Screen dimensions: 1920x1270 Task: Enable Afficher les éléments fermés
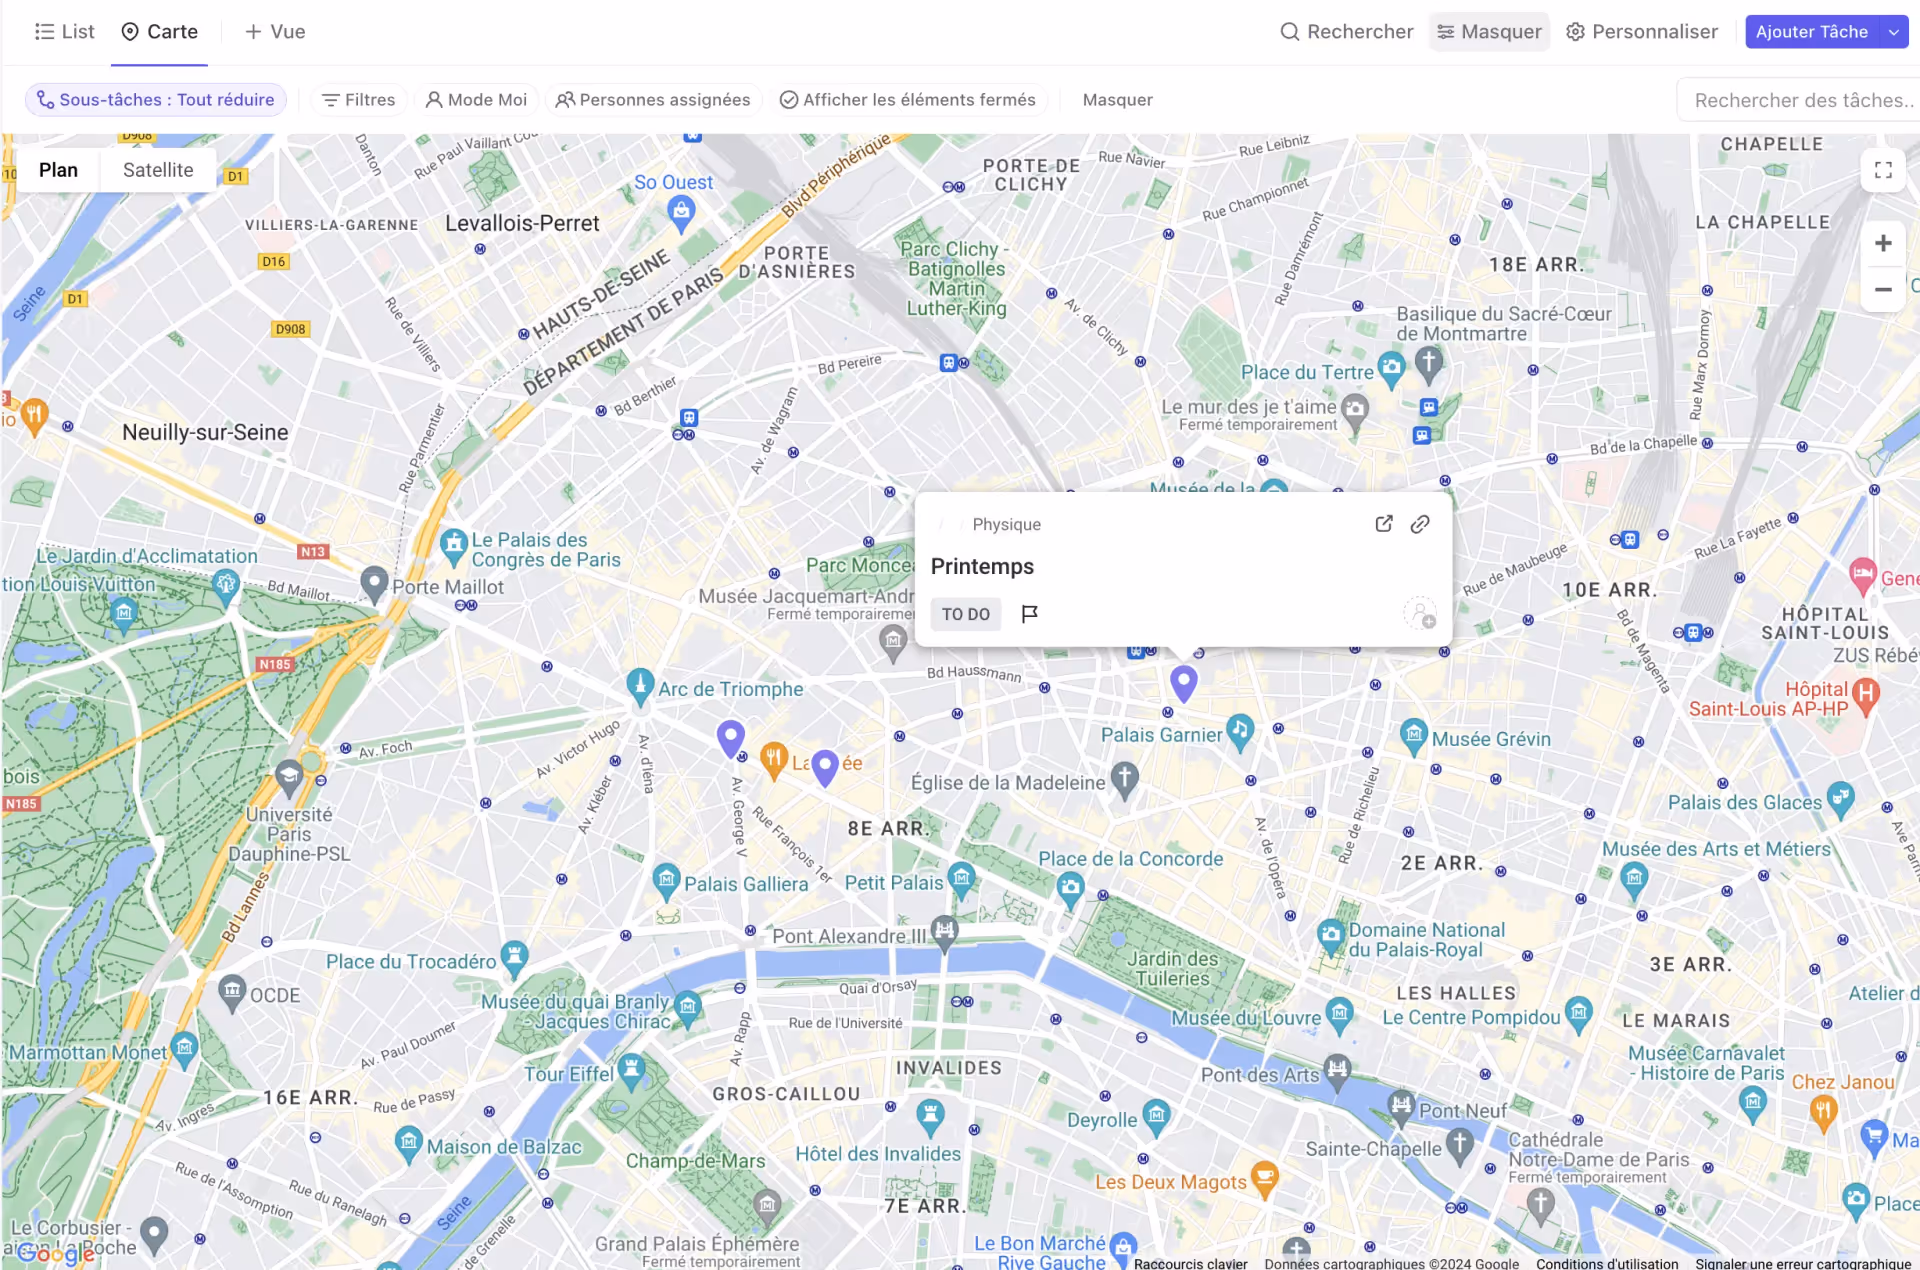pos(909,99)
